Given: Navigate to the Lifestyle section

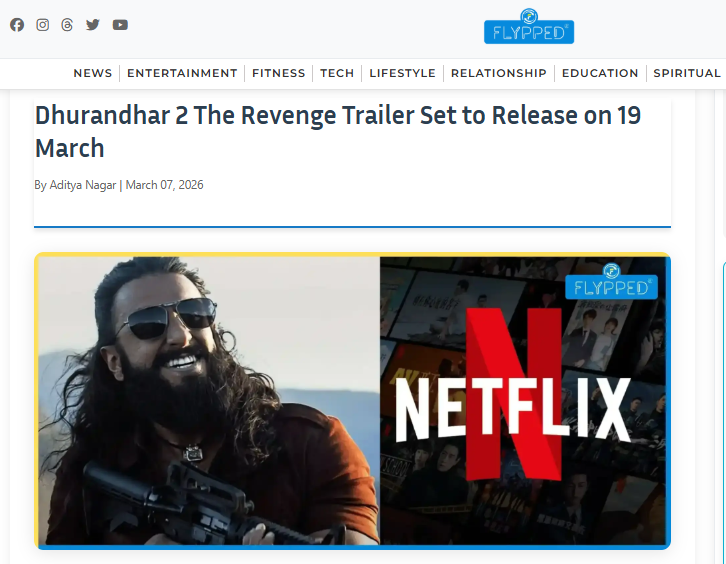Looking at the screenshot, I should click(402, 73).
